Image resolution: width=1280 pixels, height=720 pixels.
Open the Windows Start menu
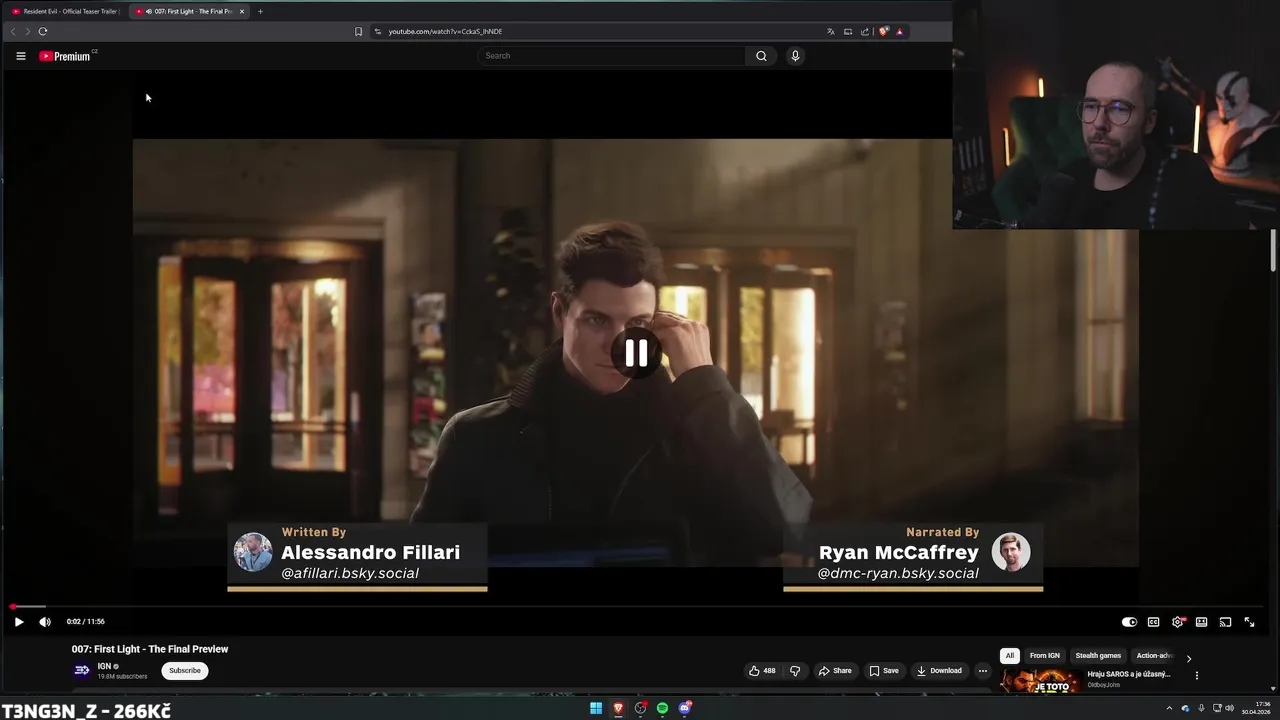click(x=596, y=708)
